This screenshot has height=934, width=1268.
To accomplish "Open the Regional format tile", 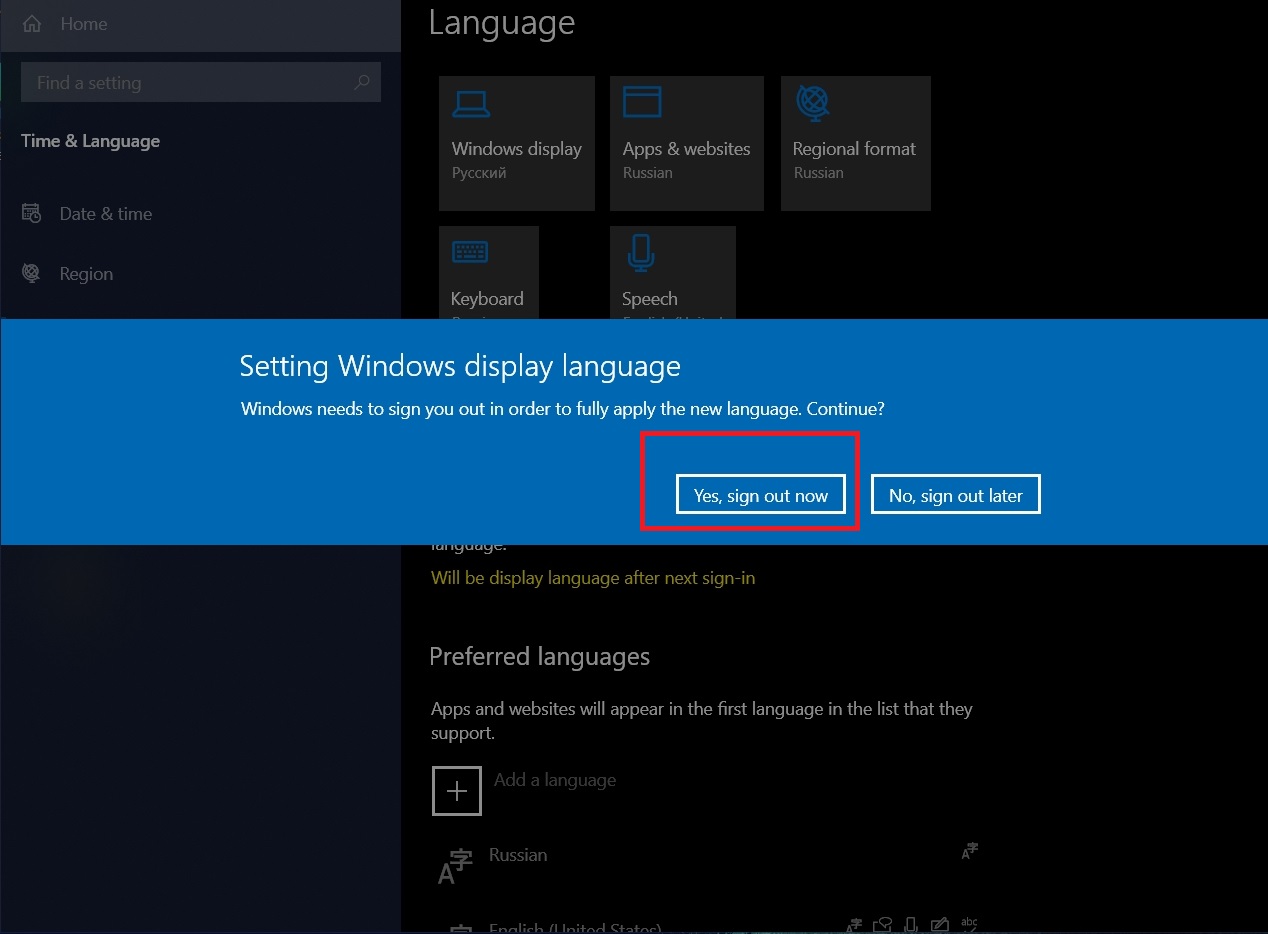I will click(856, 143).
